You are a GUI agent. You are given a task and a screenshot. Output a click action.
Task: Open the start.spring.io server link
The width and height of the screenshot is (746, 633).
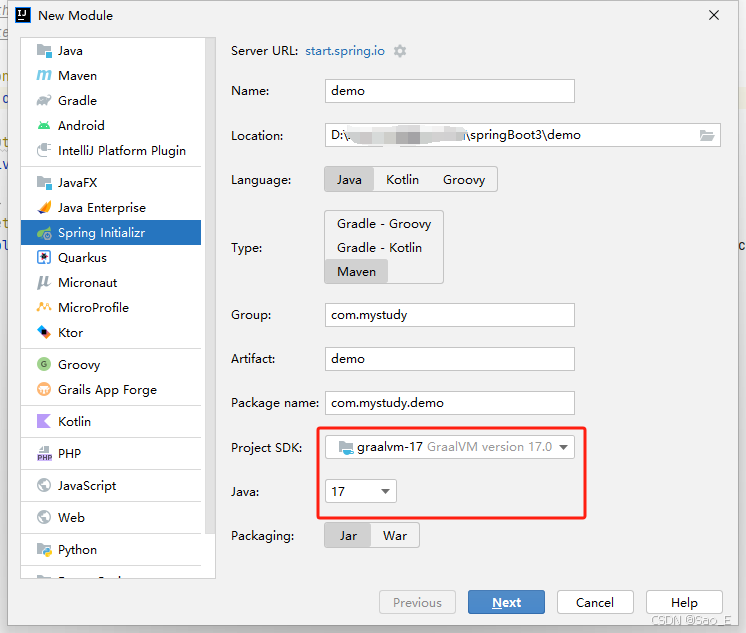[345, 51]
